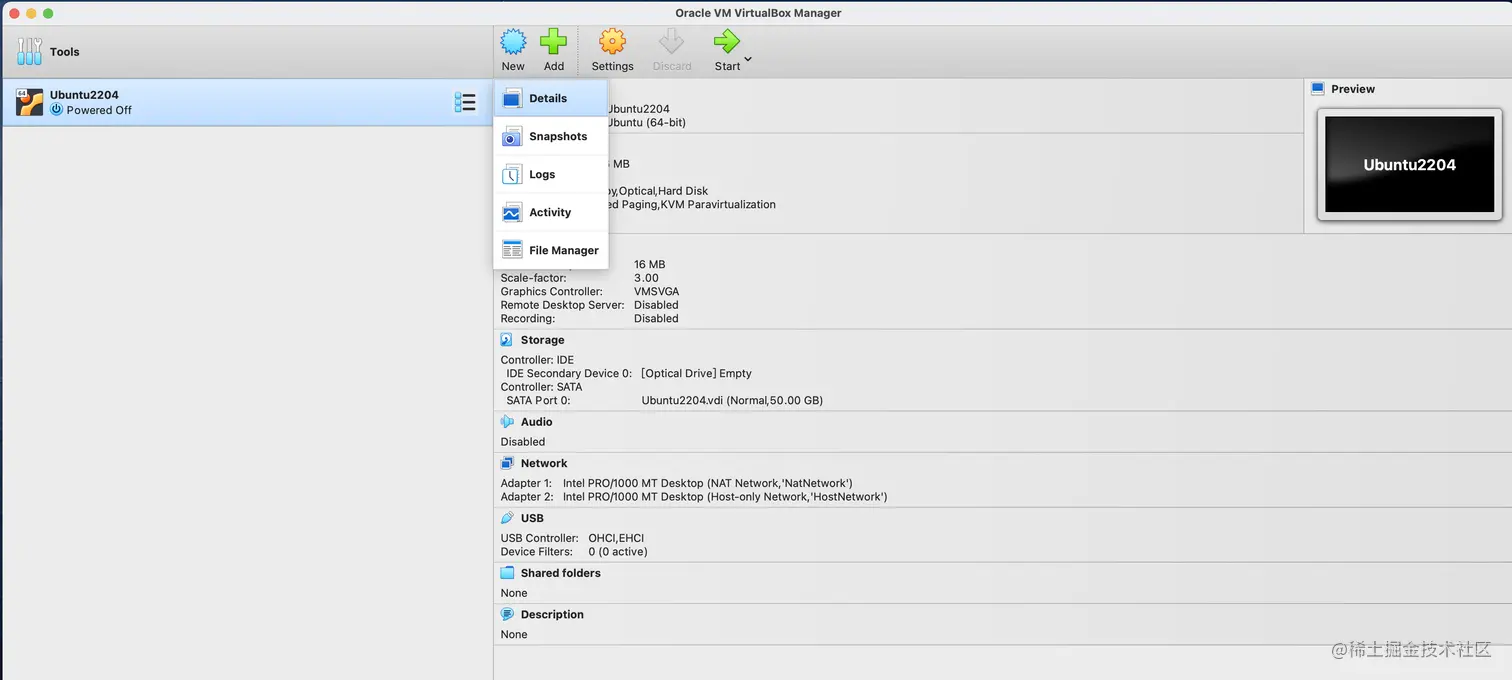
Task: Click the Shared folders folder icon
Action: [507, 573]
